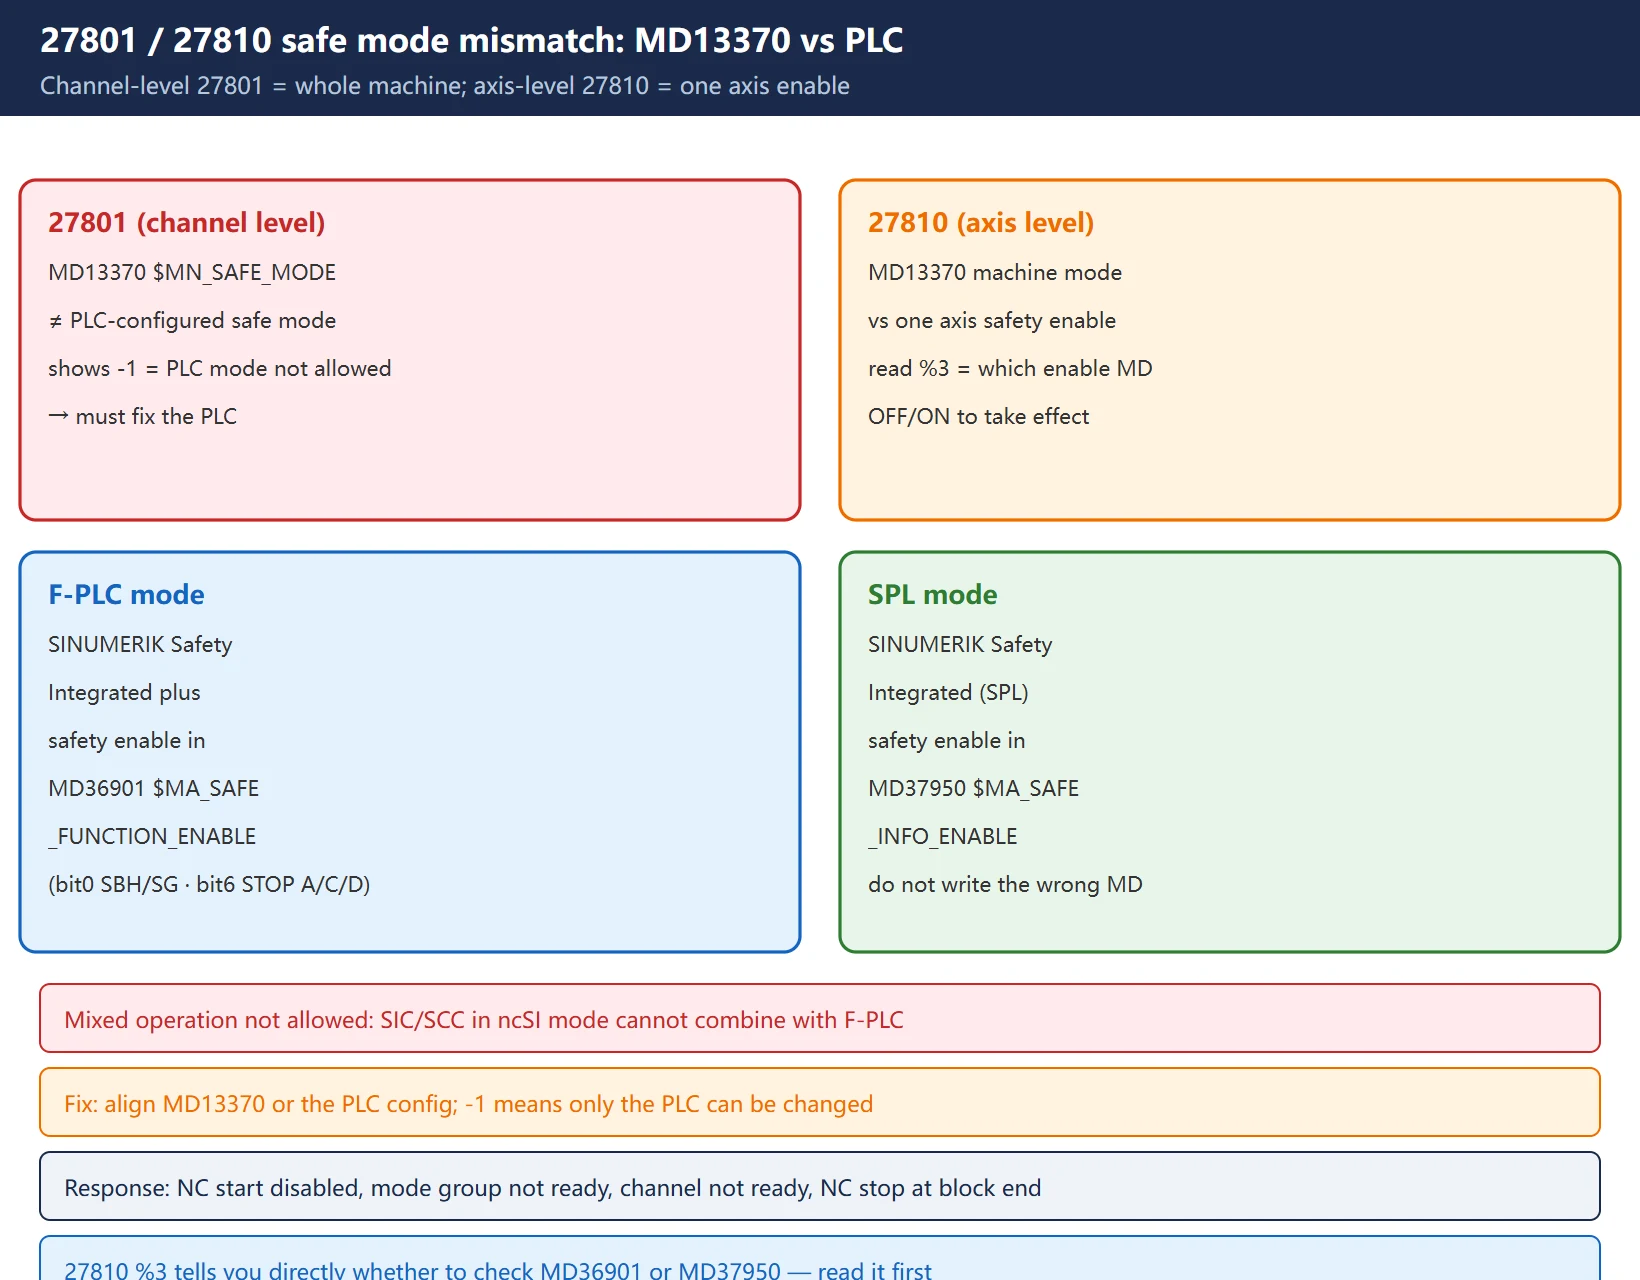Click '→ must fix the PLC' line

pos(143,416)
